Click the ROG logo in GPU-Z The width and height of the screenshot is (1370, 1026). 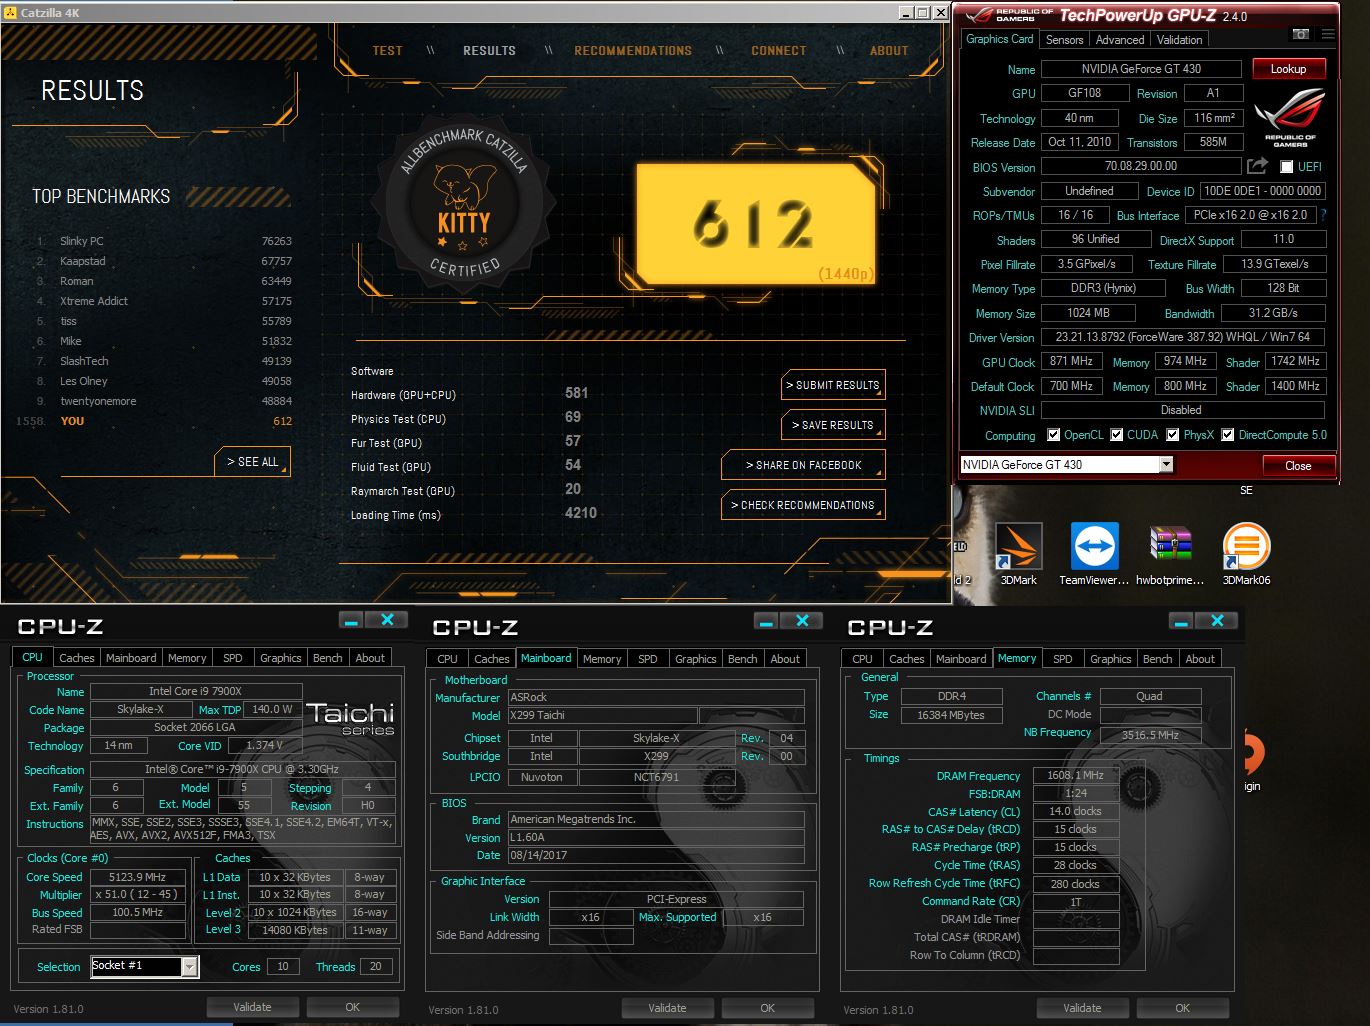click(1290, 117)
